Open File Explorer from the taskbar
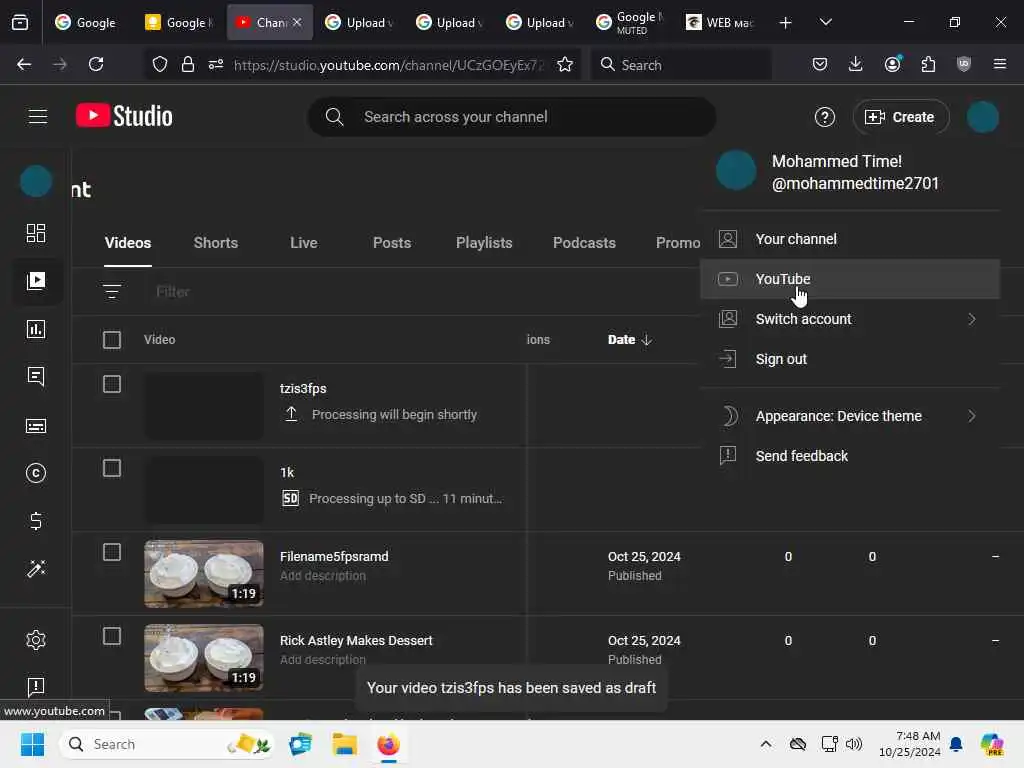The height and width of the screenshot is (768, 1024). click(344, 744)
